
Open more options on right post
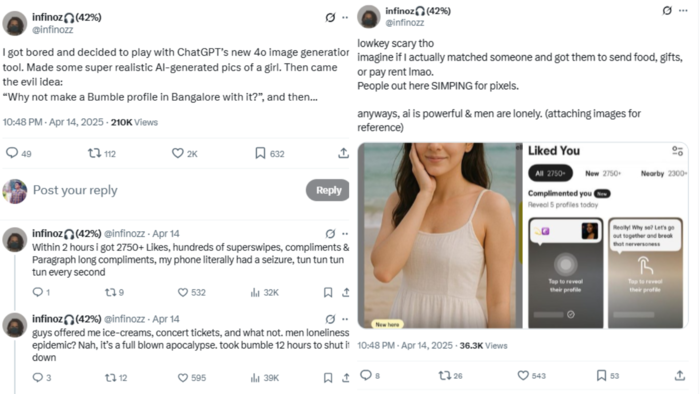[683, 10]
